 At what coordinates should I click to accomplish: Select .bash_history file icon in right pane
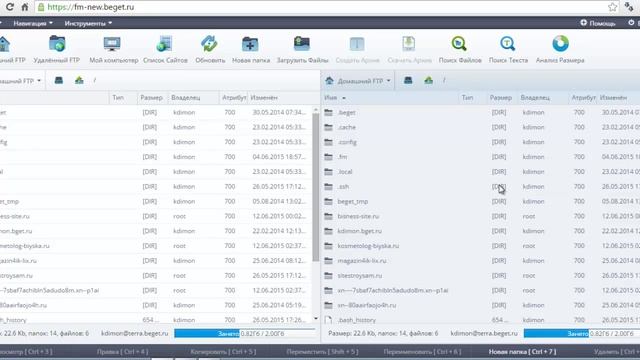click(329, 320)
